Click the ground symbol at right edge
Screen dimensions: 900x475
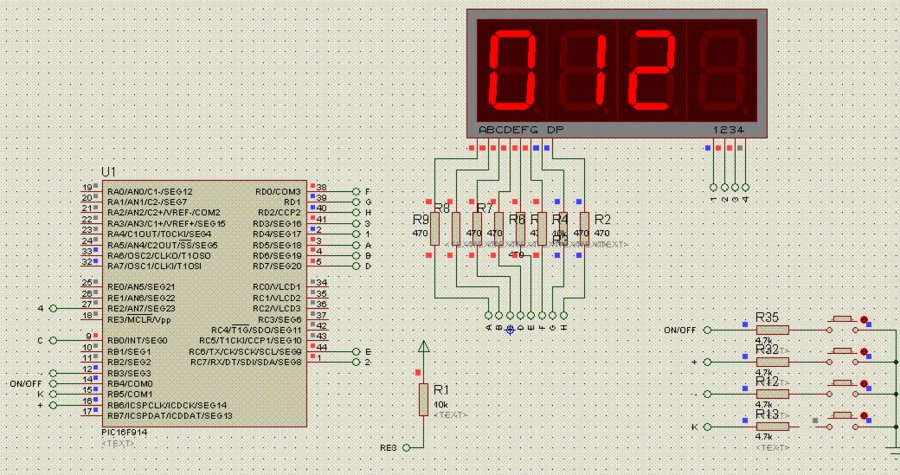point(892,446)
